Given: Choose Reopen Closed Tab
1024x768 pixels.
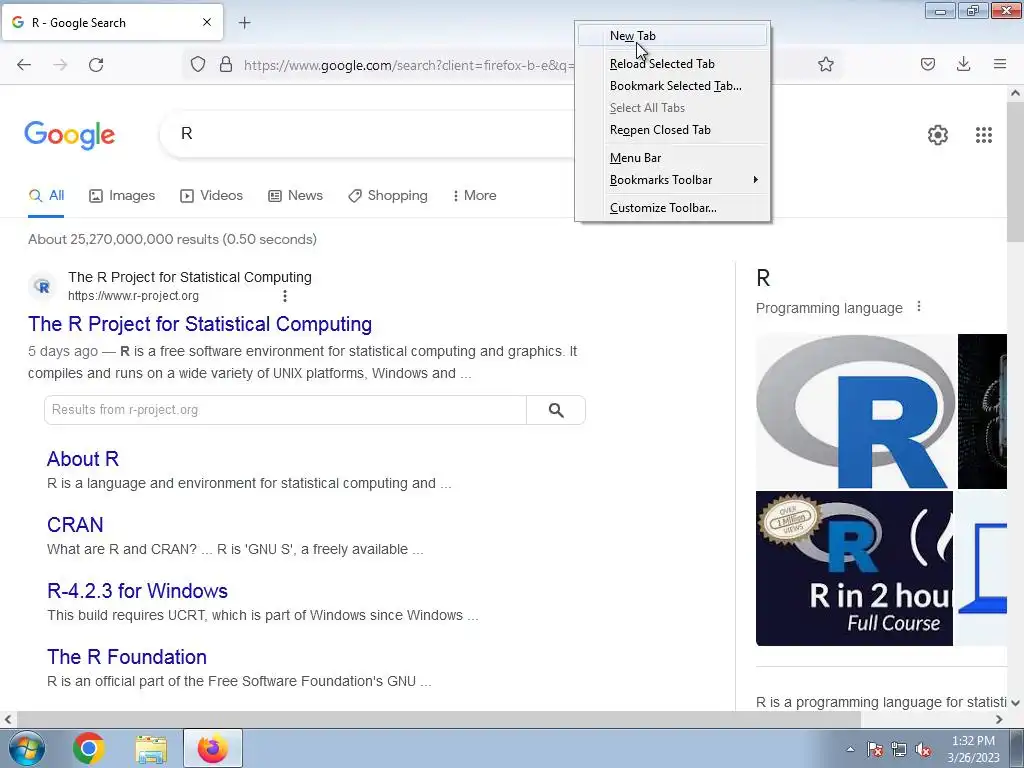Looking at the screenshot, I should [673, 130].
